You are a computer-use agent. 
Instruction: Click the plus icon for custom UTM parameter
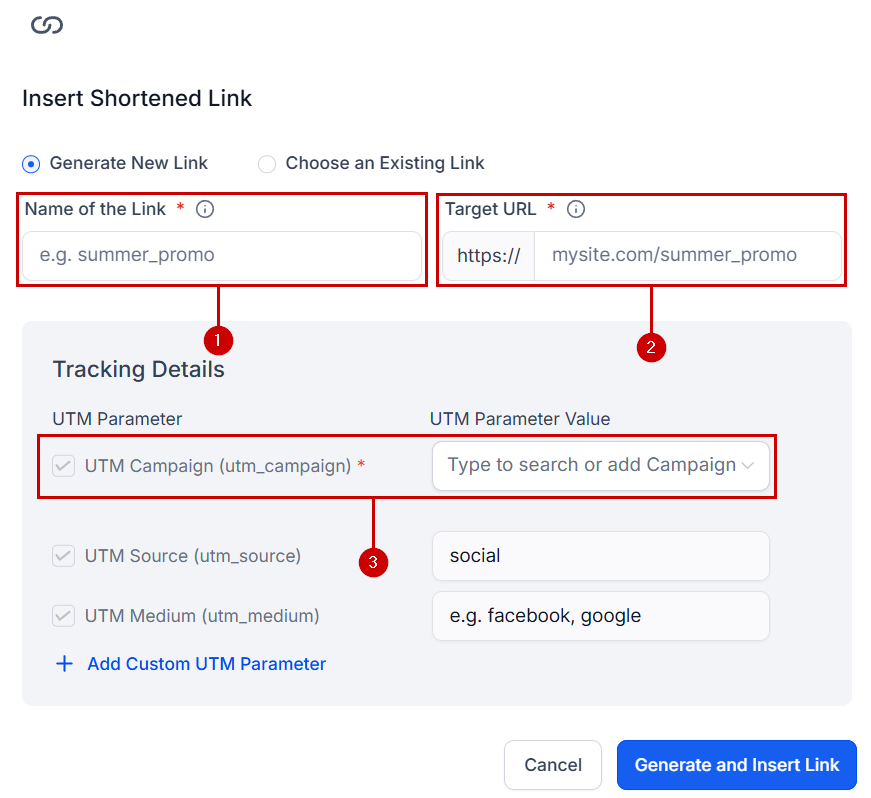[x=64, y=664]
